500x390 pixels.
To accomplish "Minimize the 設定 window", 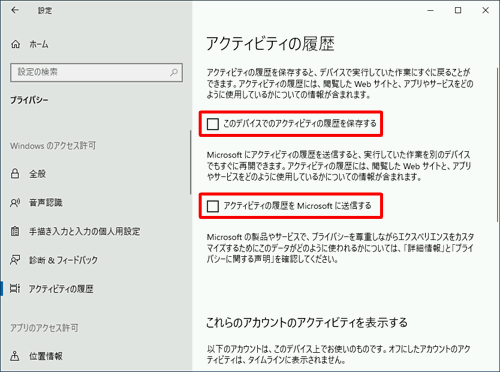I will point(431,10).
